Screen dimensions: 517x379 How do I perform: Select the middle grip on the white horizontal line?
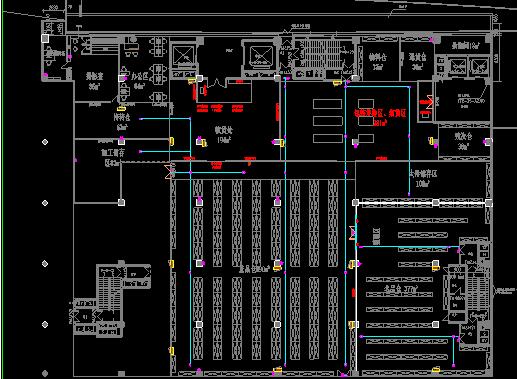coord(435,202)
